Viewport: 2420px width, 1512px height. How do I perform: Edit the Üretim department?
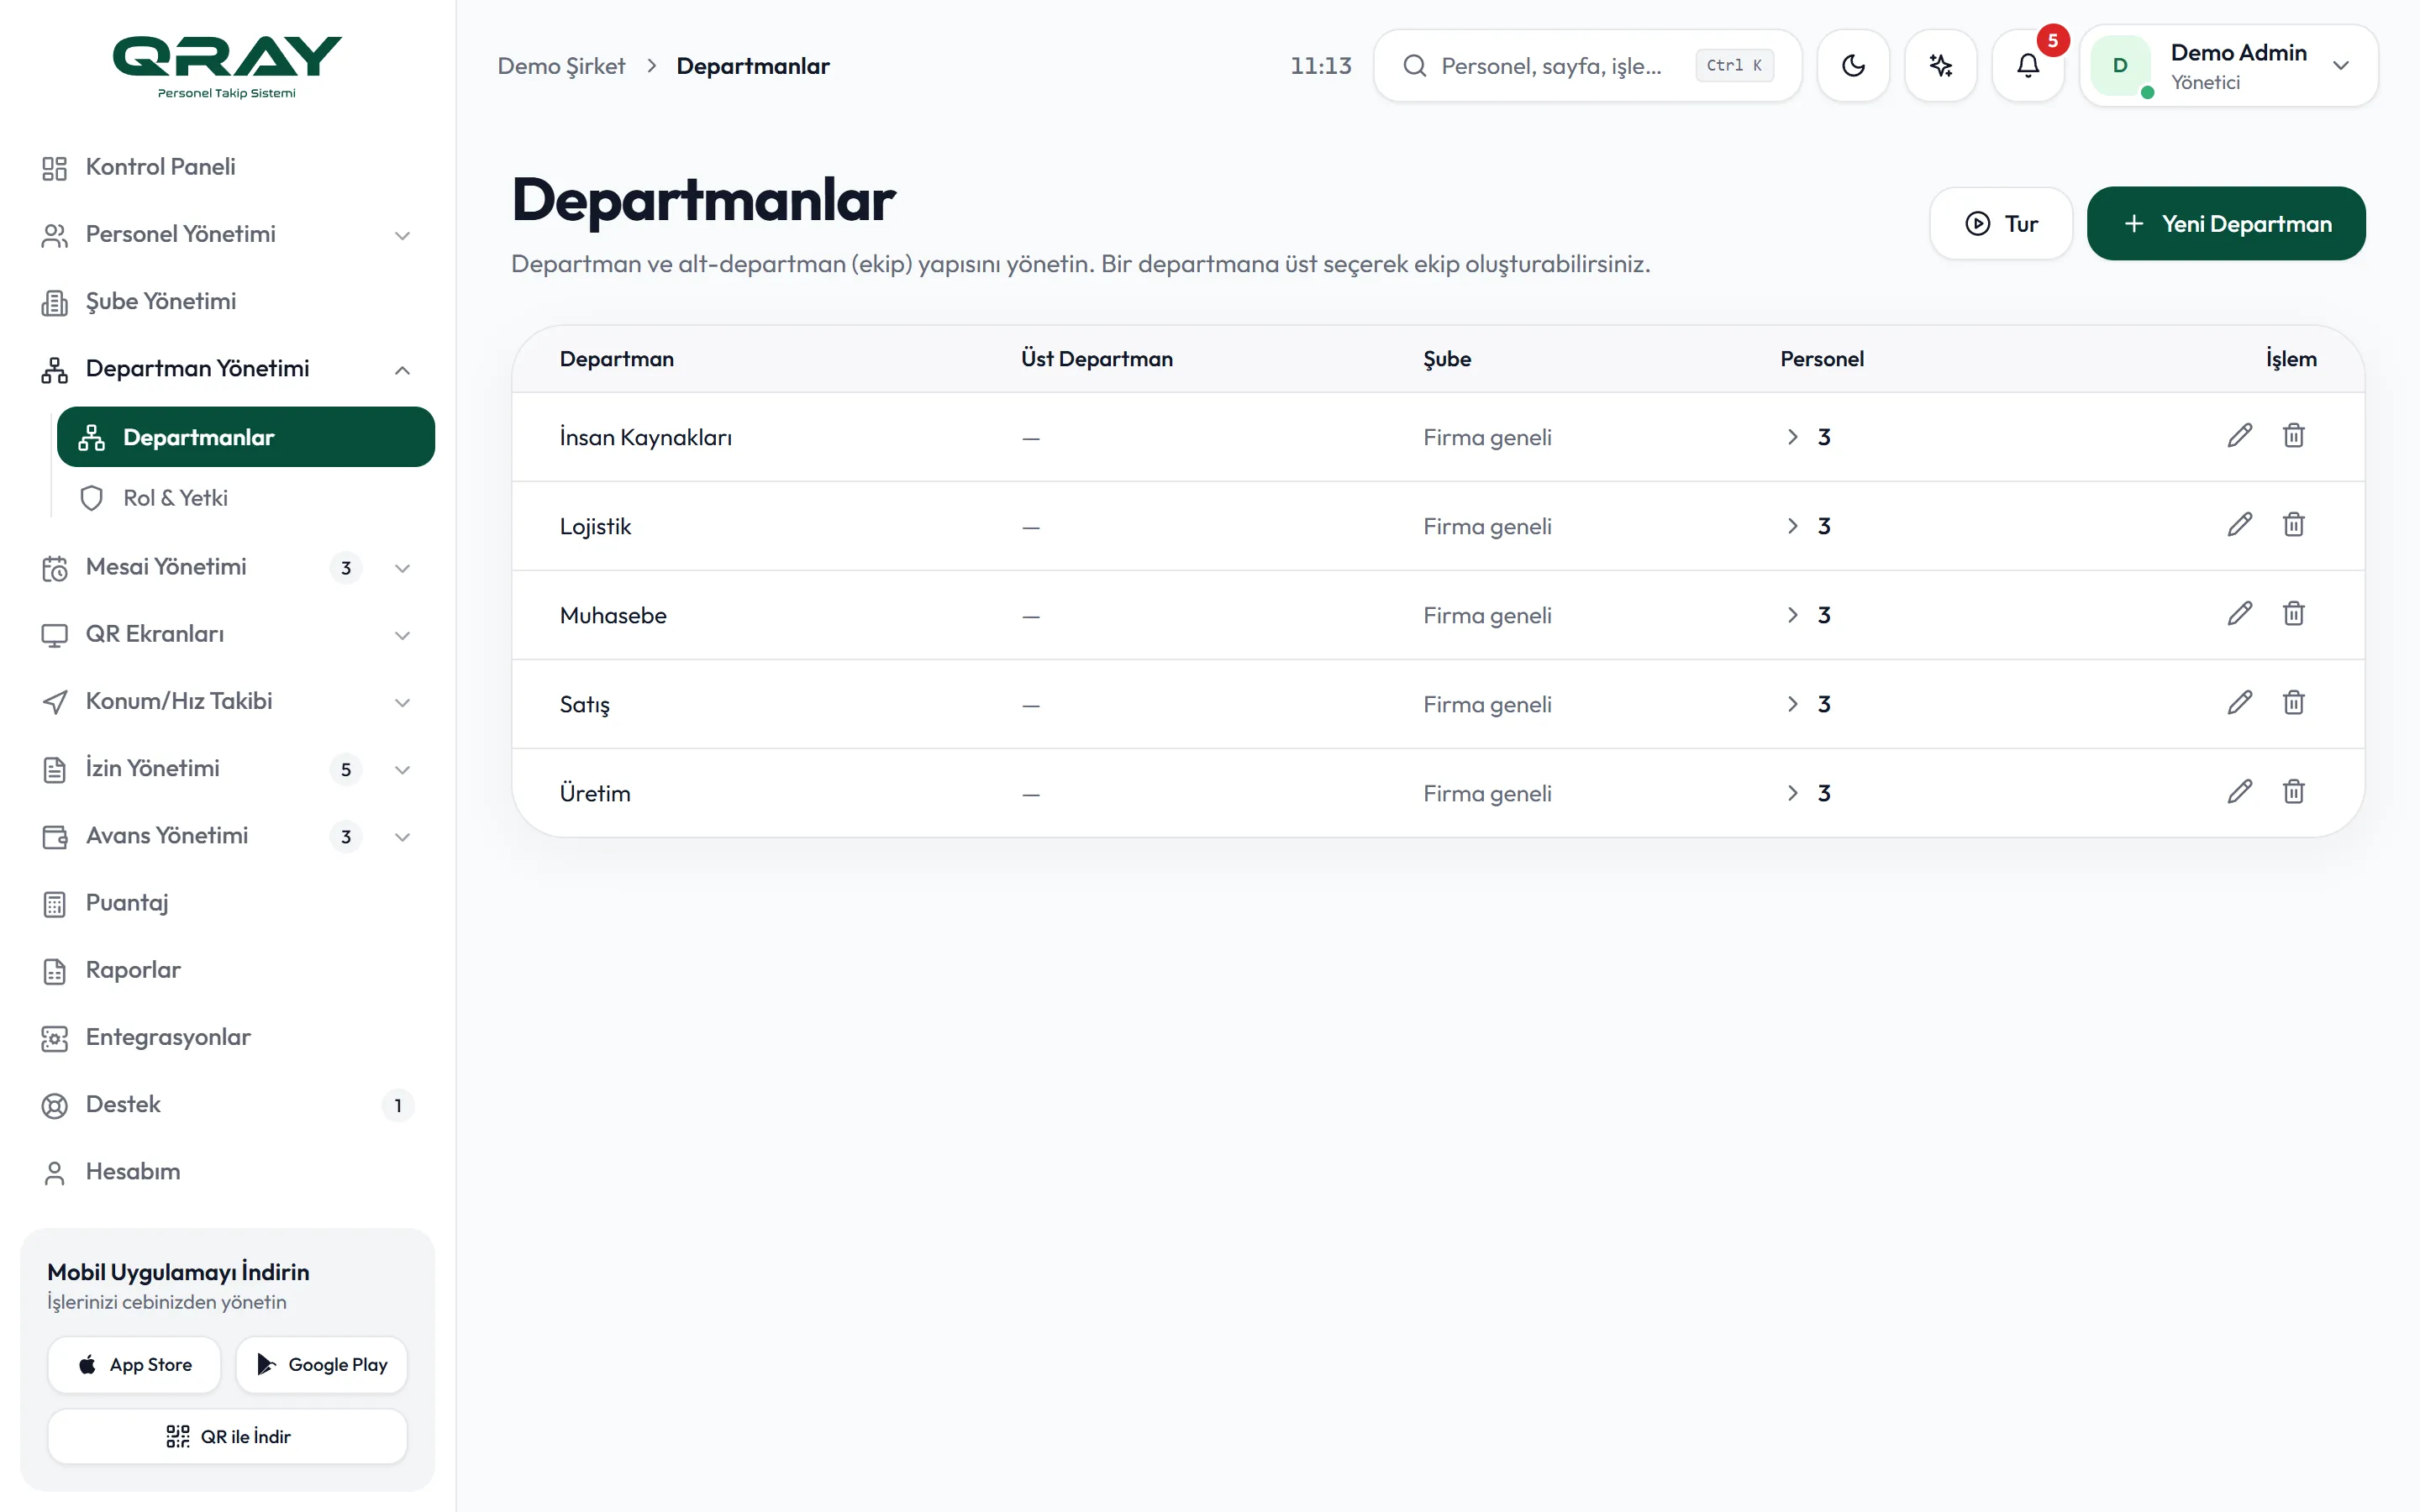2239,792
